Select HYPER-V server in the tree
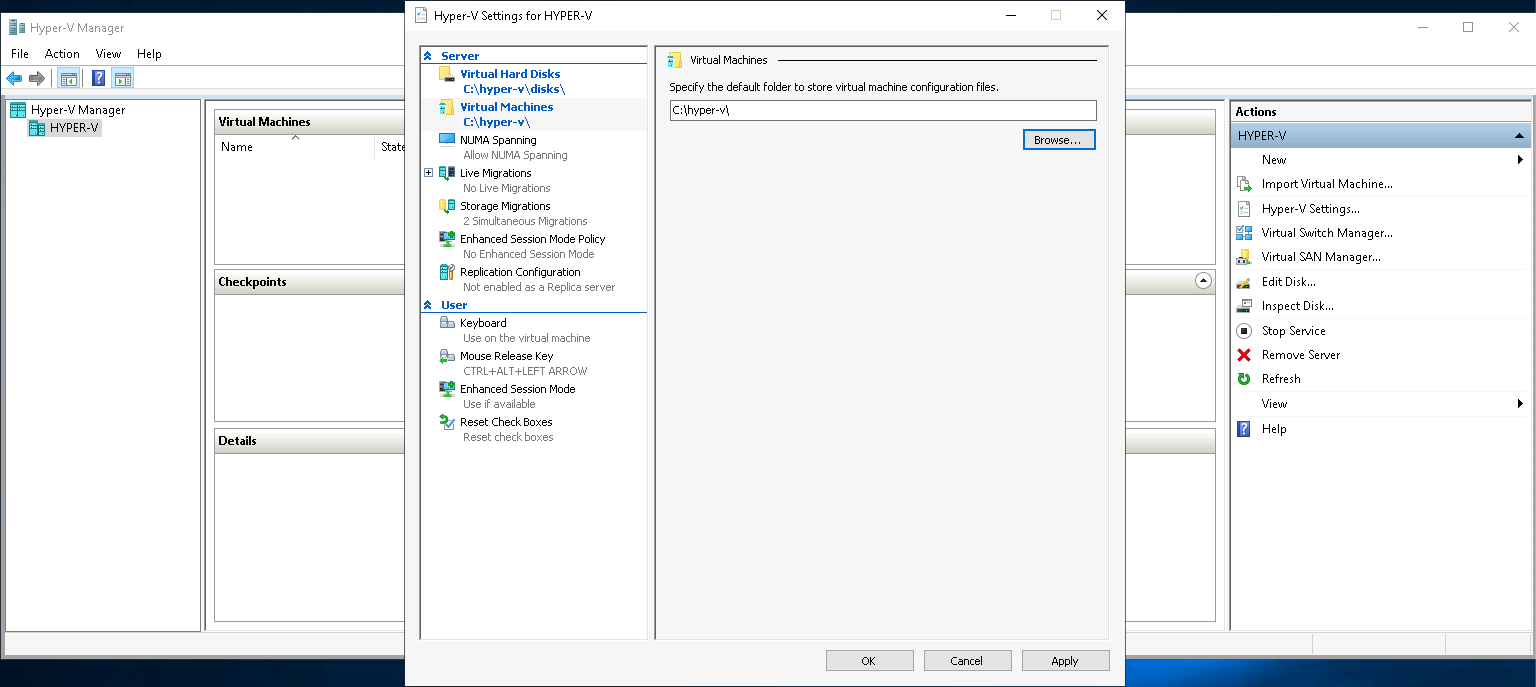The height and width of the screenshot is (687, 1536). [x=74, y=128]
